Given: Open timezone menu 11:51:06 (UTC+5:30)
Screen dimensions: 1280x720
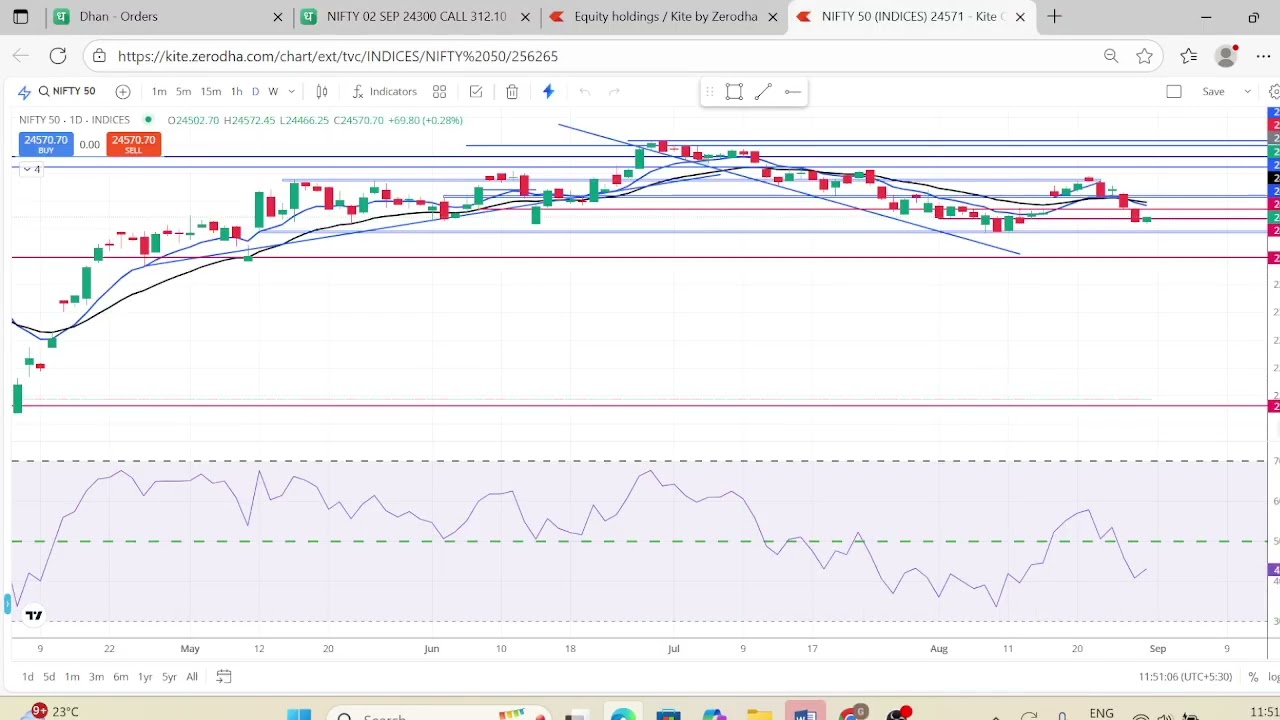Looking at the screenshot, I should pyautogui.click(x=1185, y=677).
